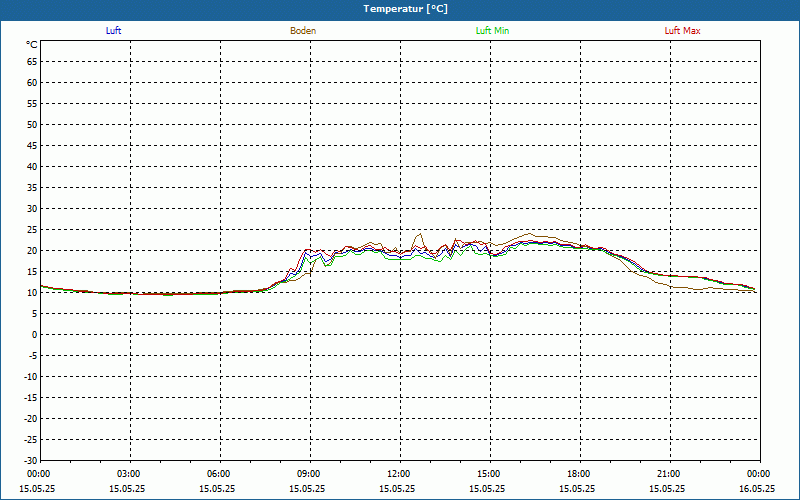The image size is (800, 500).
Task: Click the -15 value on the y-axis
Action: point(31,397)
